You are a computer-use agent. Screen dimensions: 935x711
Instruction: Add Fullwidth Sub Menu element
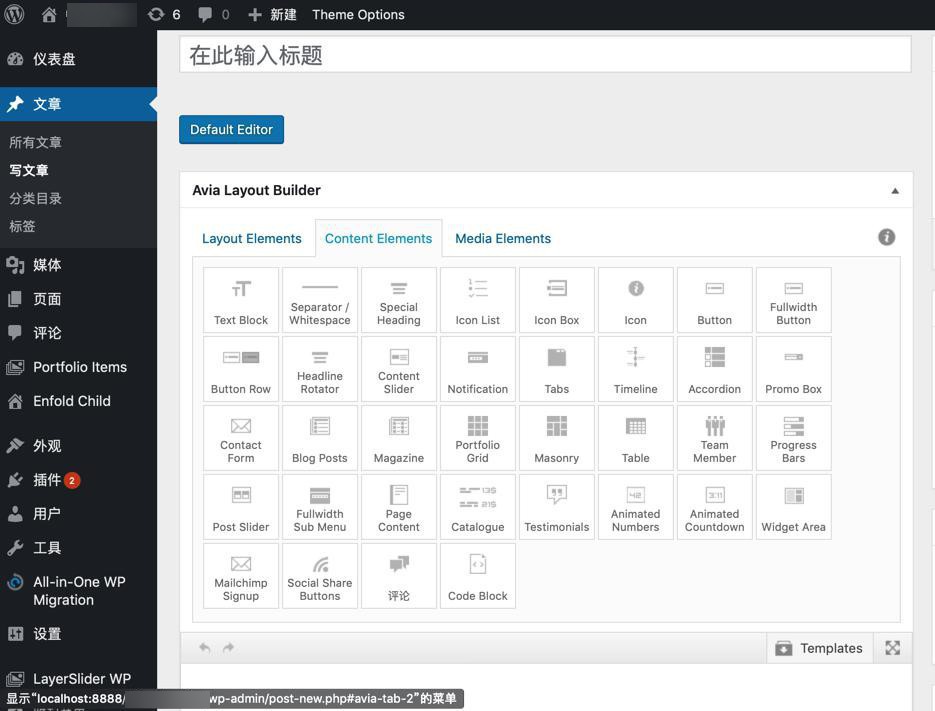pos(320,507)
